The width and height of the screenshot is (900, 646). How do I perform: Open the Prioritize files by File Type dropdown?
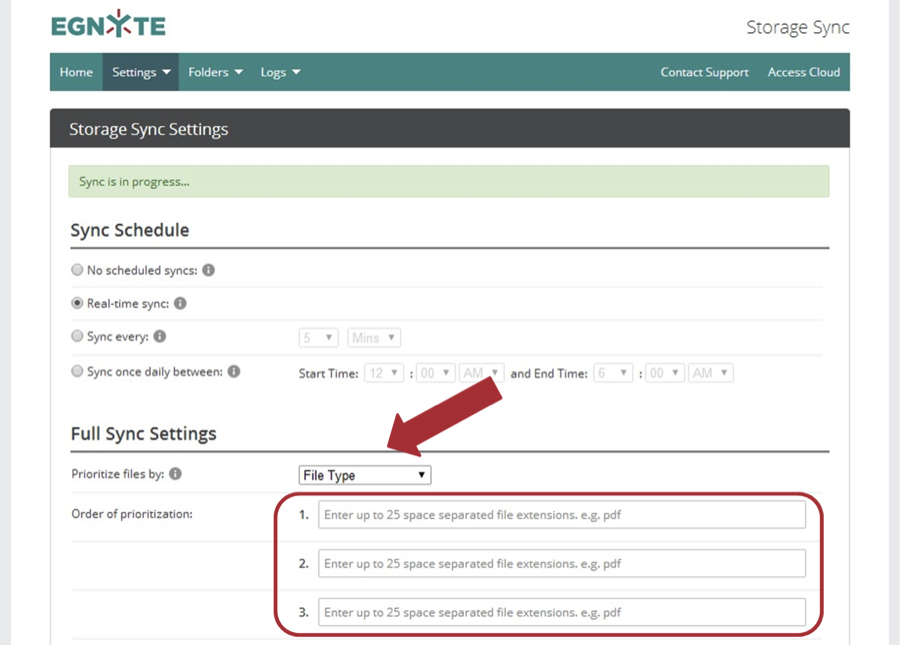[x=365, y=475]
